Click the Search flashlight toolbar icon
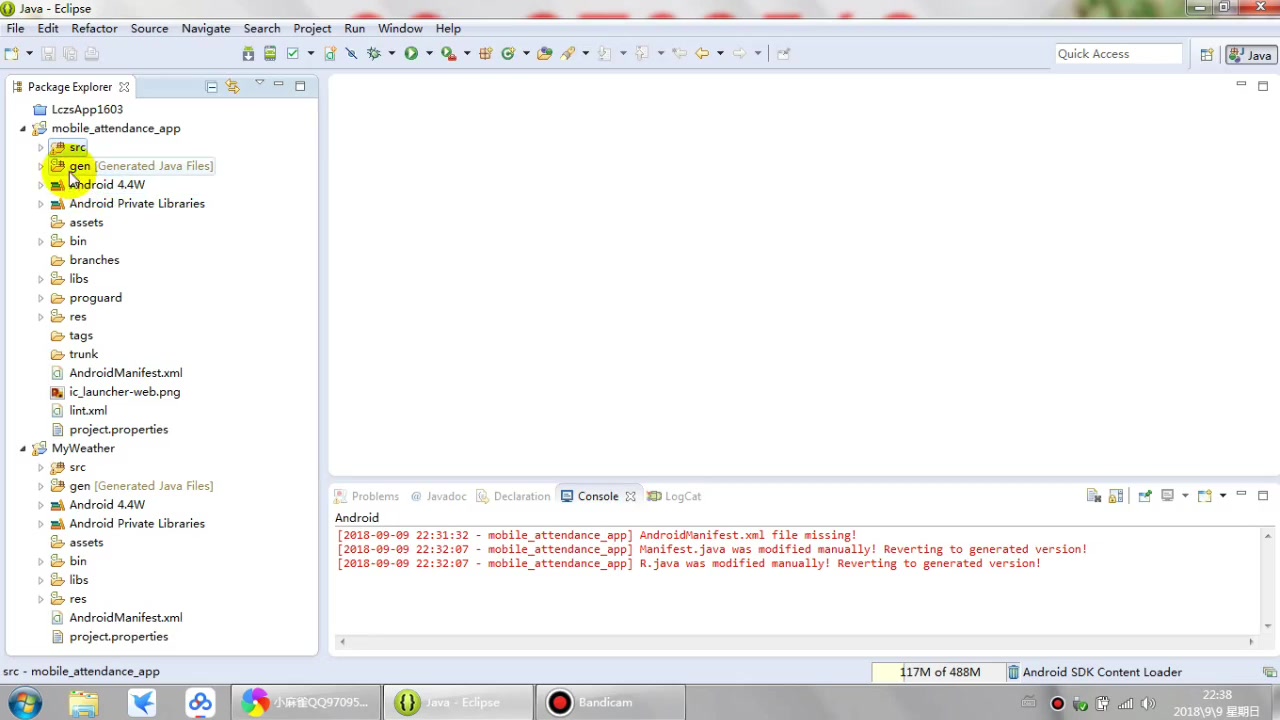The height and width of the screenshot is (720, 1280). [x=568, y=54]
